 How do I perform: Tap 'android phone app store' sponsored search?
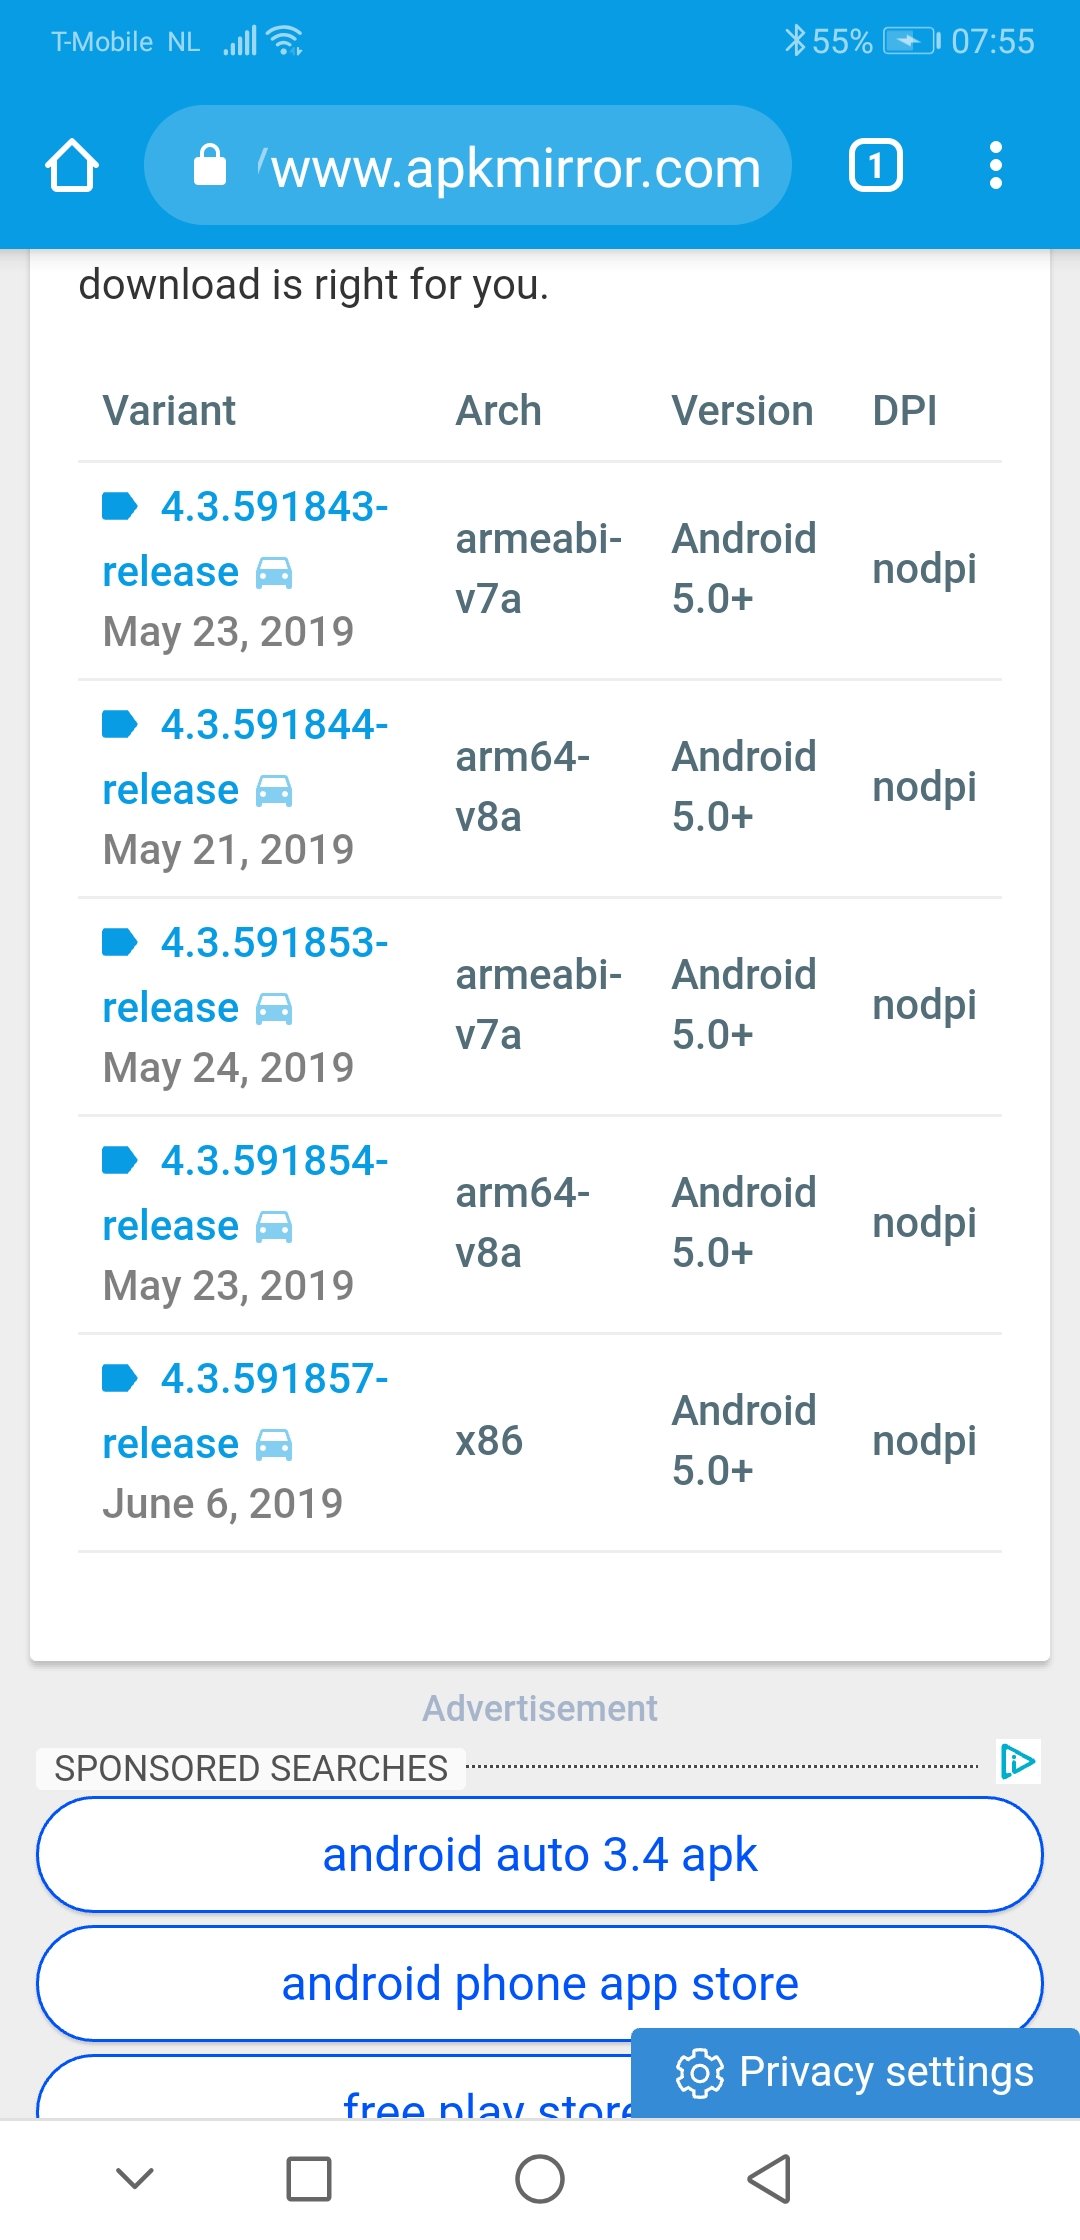[540, 1984]
